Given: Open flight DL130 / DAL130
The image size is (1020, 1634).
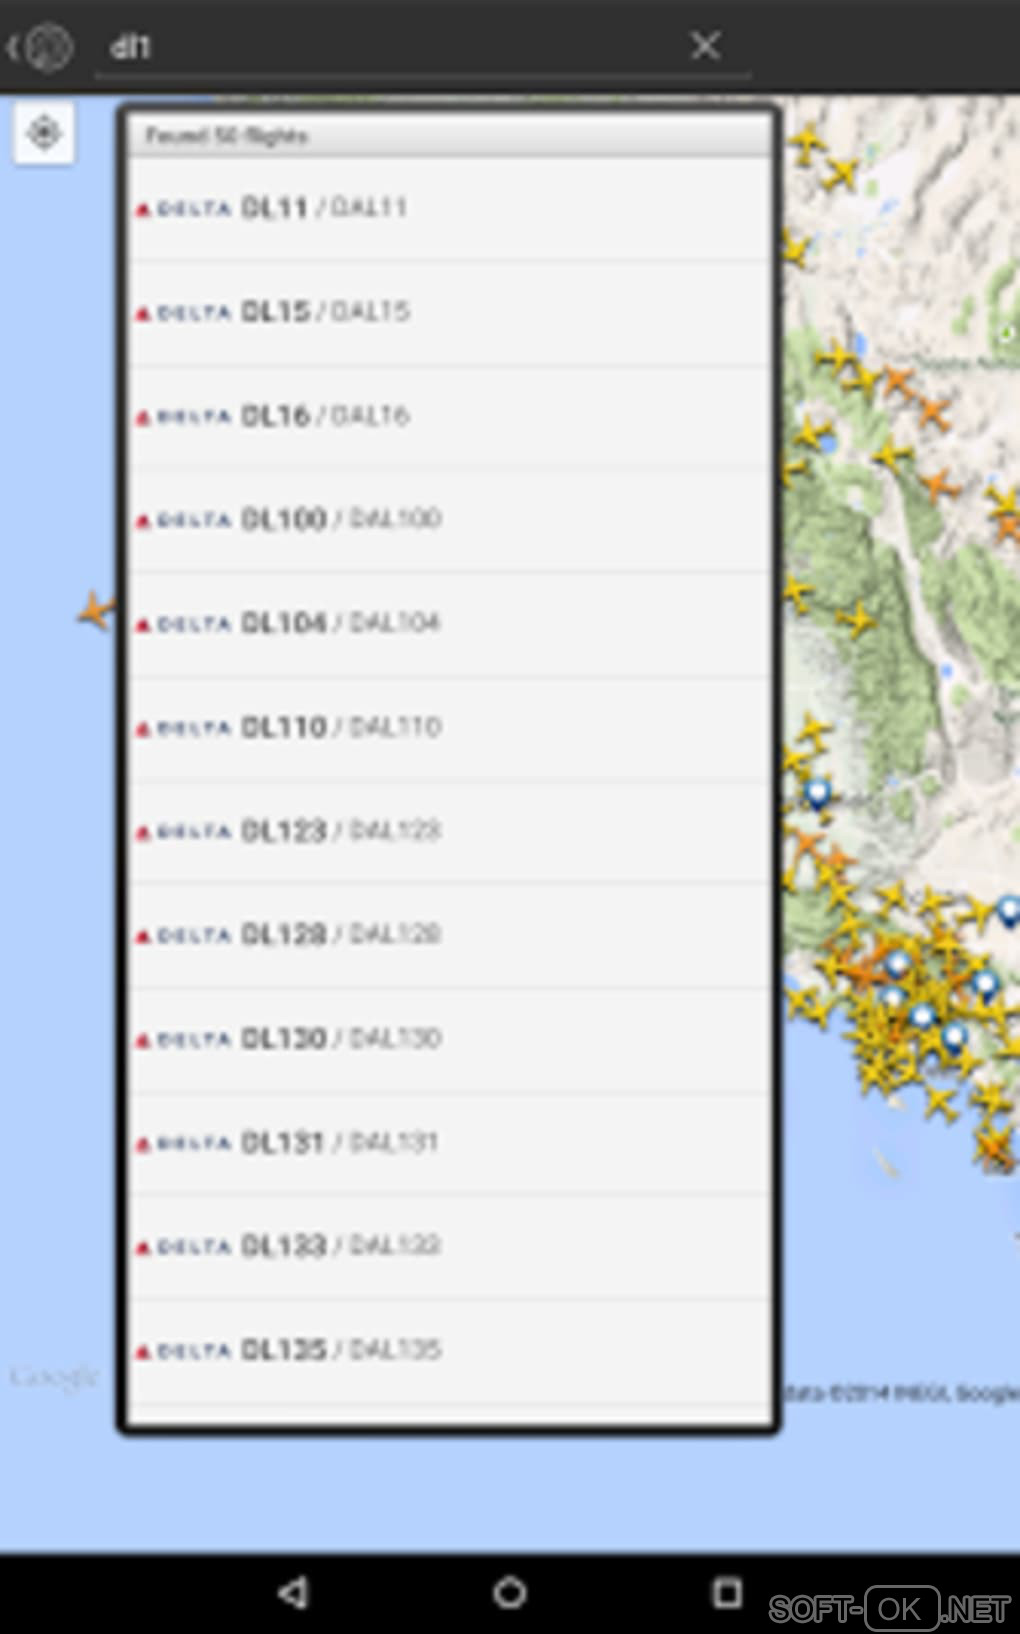Looking at the screenshot, I should pos(449,1039).
